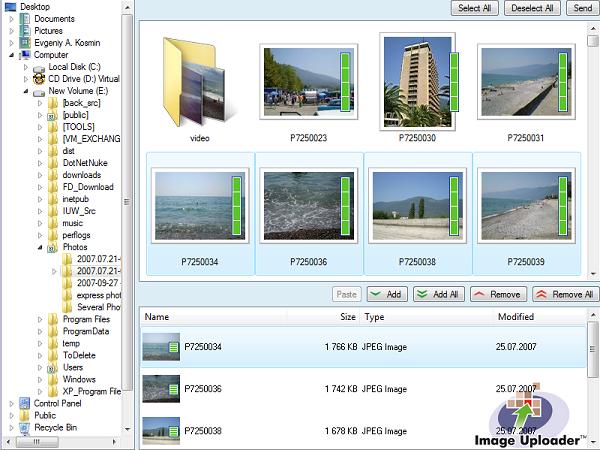Click the Windows folder icon
600x450 pixels.
coord(53,380)
